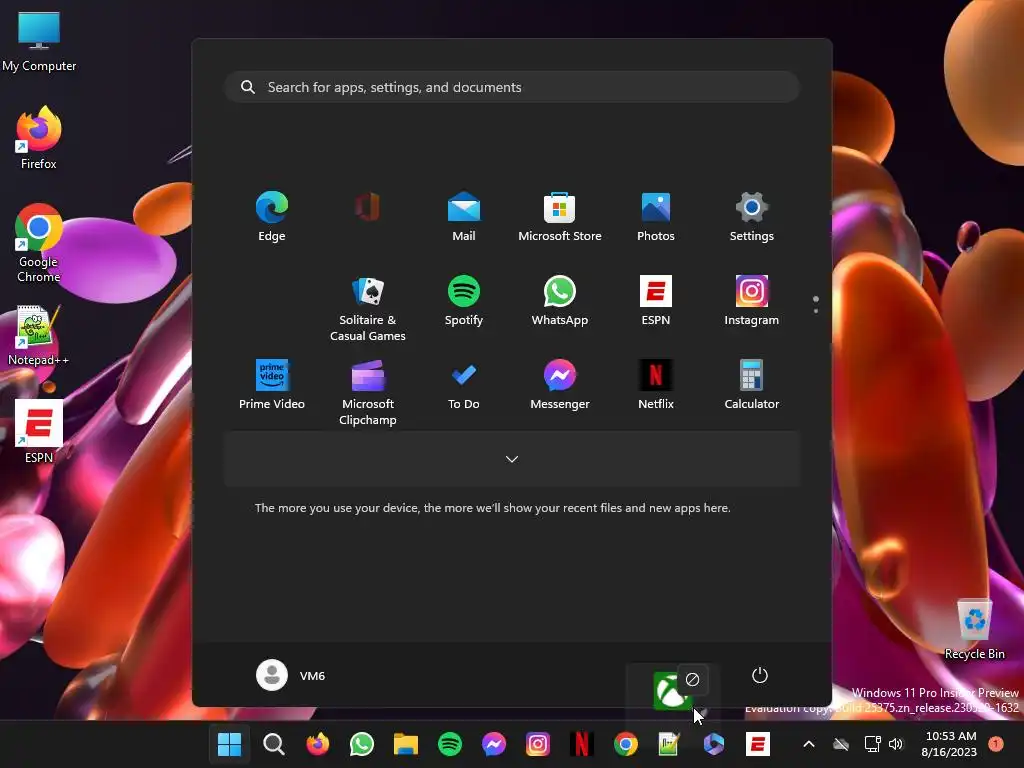Go to next pinned apps page dots
Viewport: 1024px width, 768px height.
[816, 305]
